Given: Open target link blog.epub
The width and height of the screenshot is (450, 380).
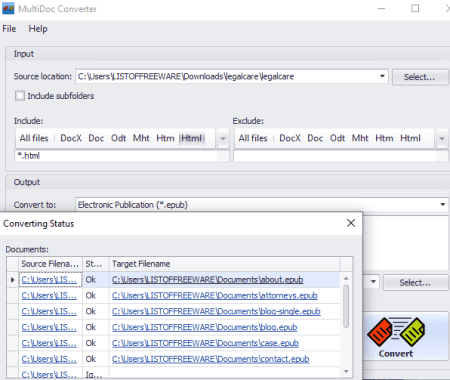Looking at the screenshot, I should point(204,327).
